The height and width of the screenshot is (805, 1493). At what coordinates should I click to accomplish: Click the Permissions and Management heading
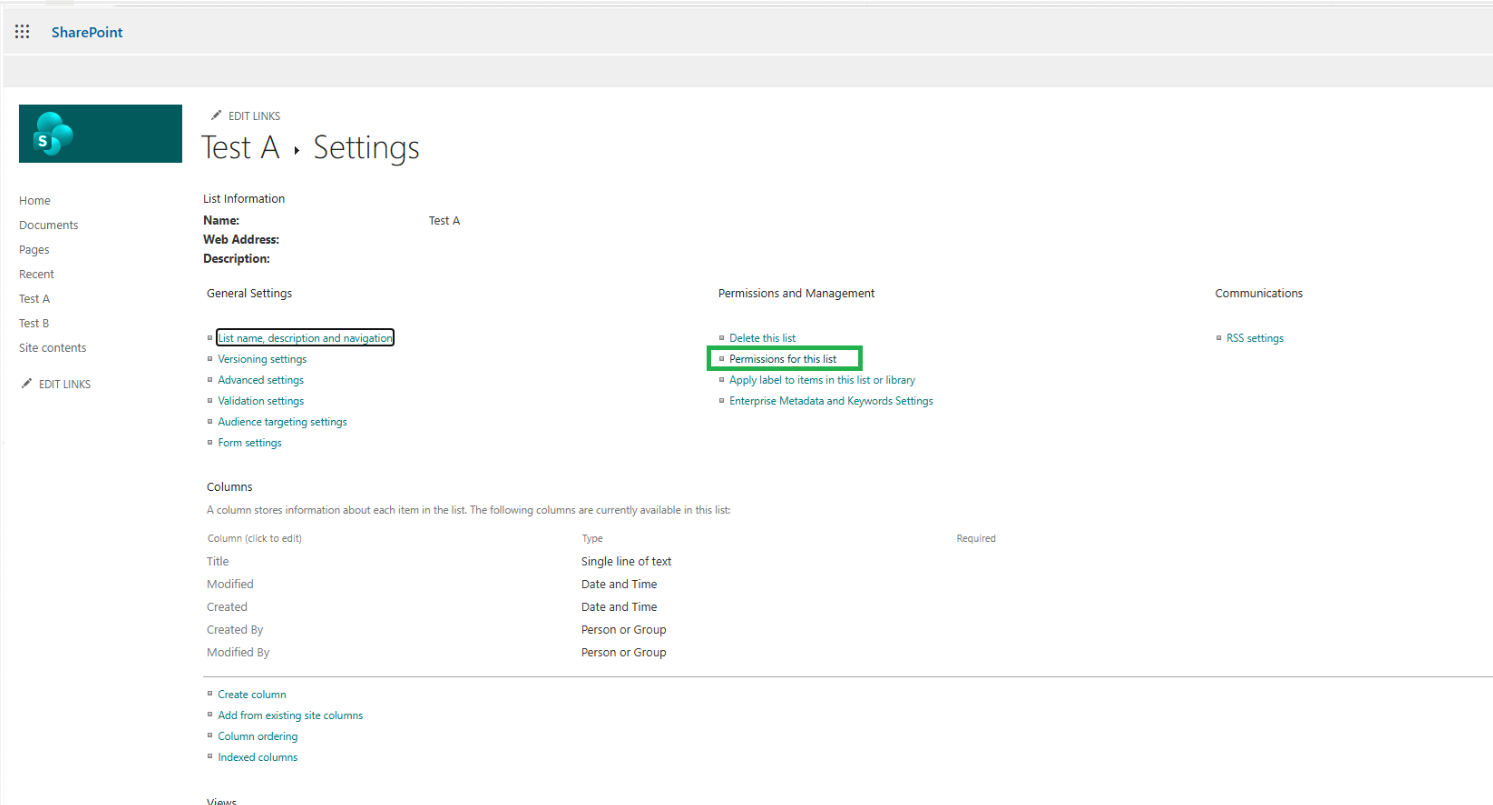click(796, 293)
